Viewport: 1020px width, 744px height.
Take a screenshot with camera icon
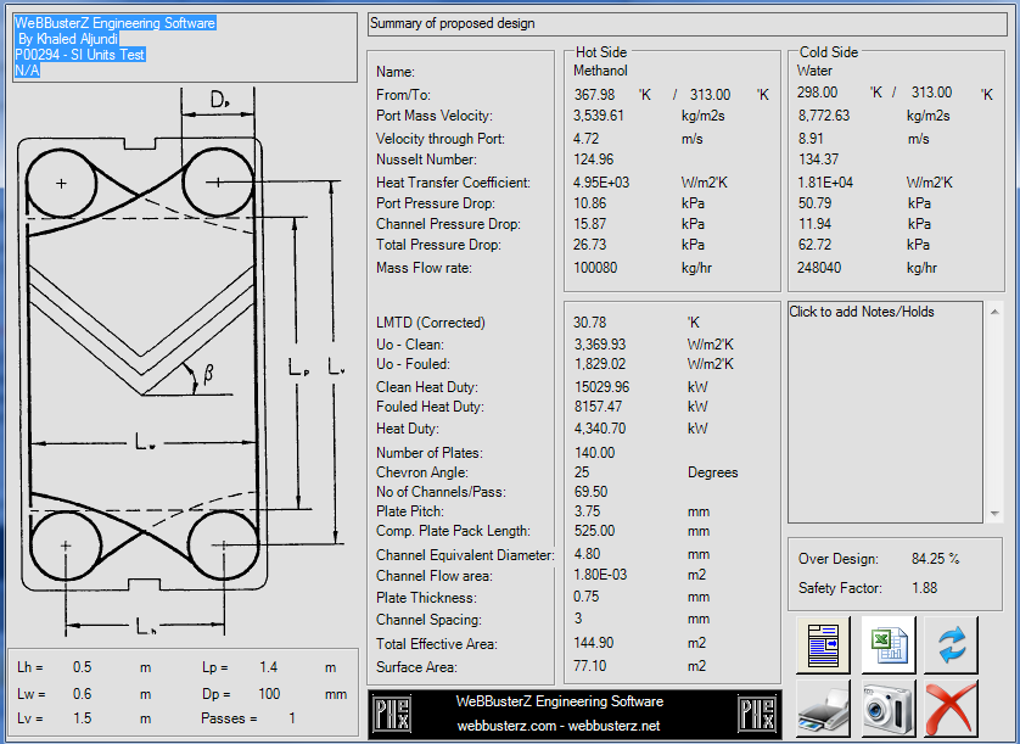[x=888, y=709]
